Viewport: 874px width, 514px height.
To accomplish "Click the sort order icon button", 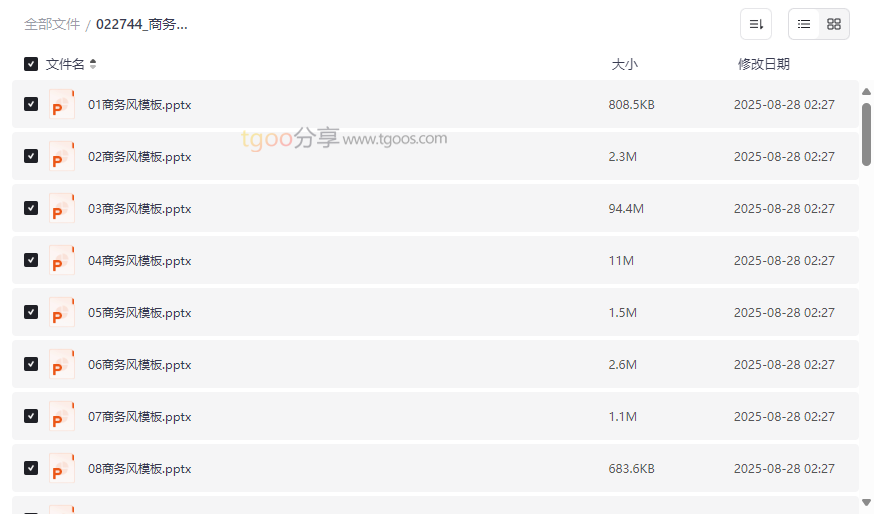I will pyautogui.click(x=756, y=24).
